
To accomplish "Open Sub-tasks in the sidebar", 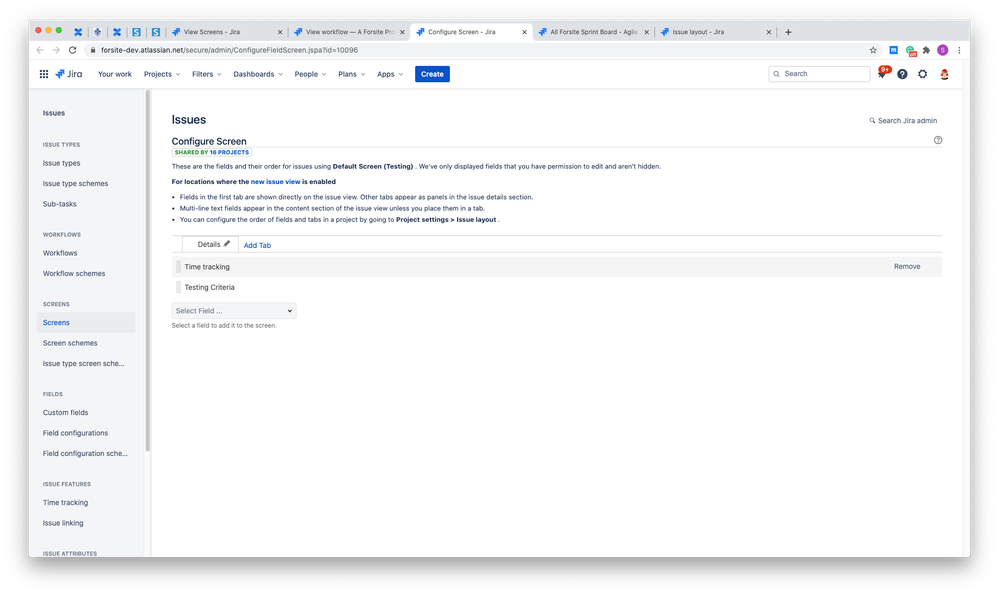I will [59, 204].
